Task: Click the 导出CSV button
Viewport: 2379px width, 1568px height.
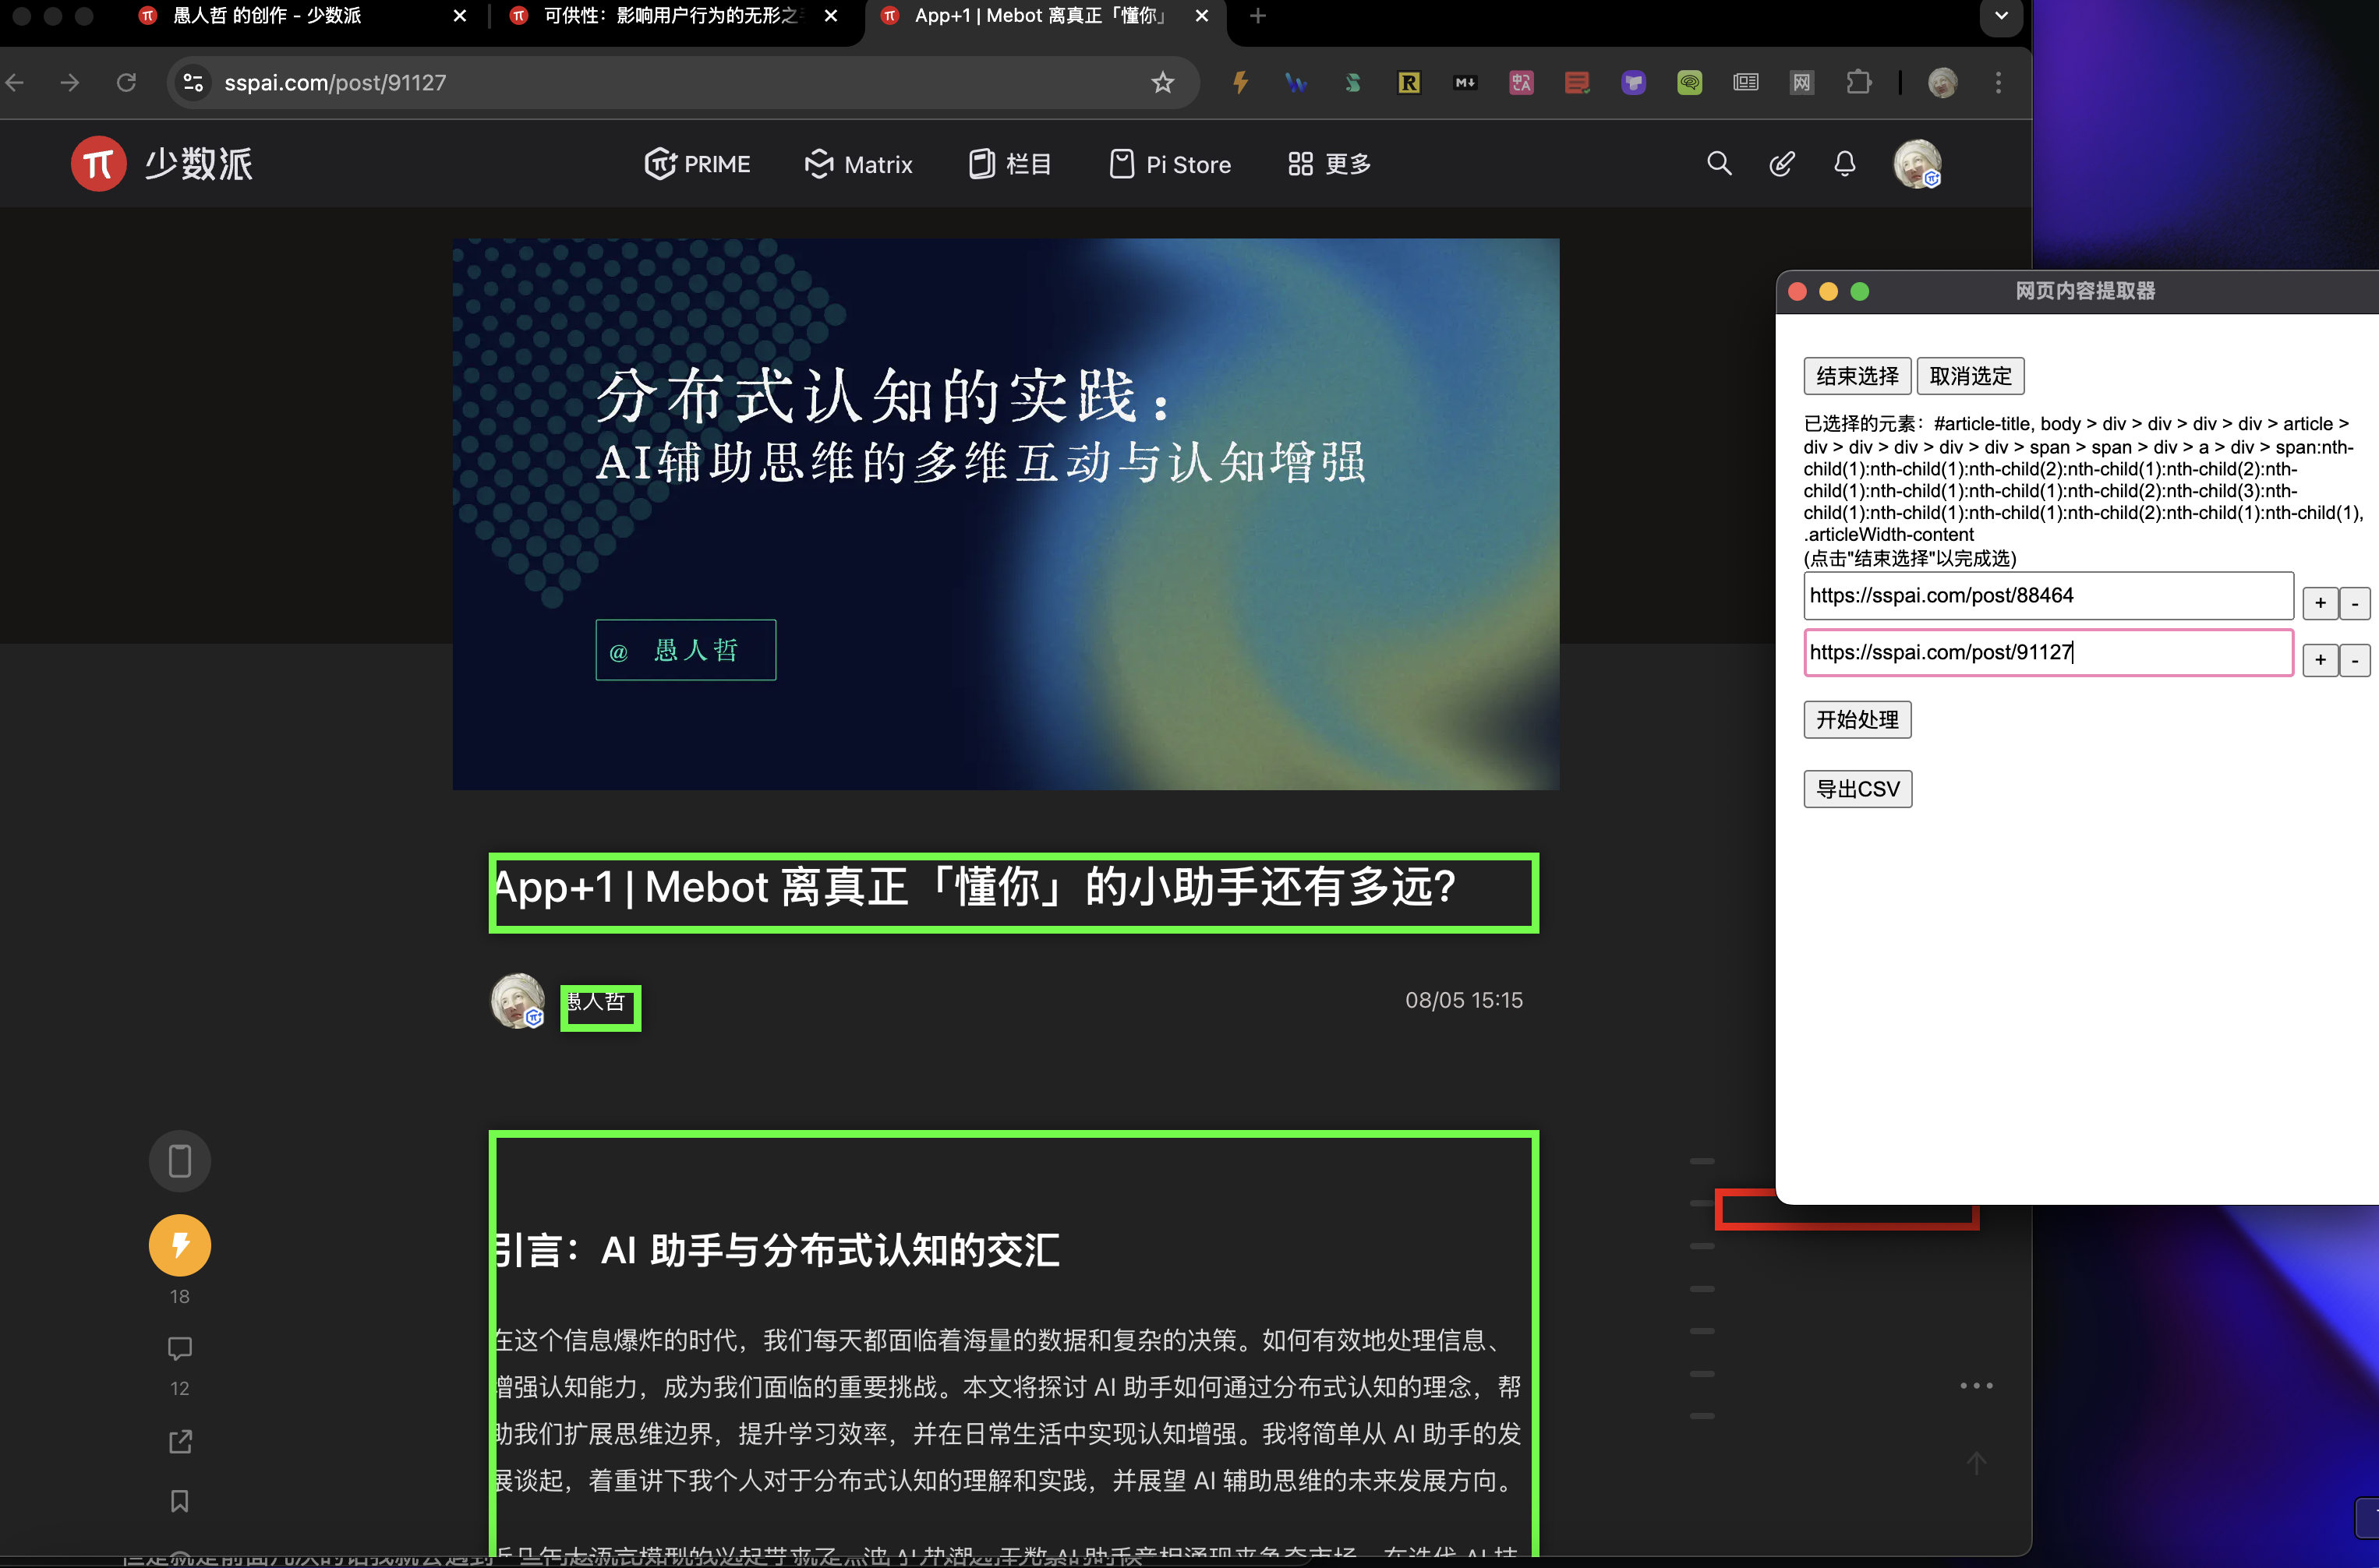Action: pyautogui.click(x=1858, y=789)
